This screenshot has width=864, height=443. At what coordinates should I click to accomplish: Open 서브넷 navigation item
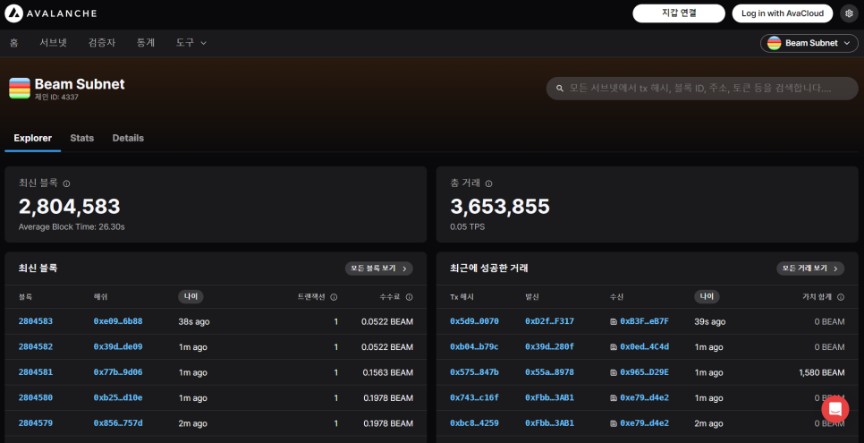coord(53,42)
